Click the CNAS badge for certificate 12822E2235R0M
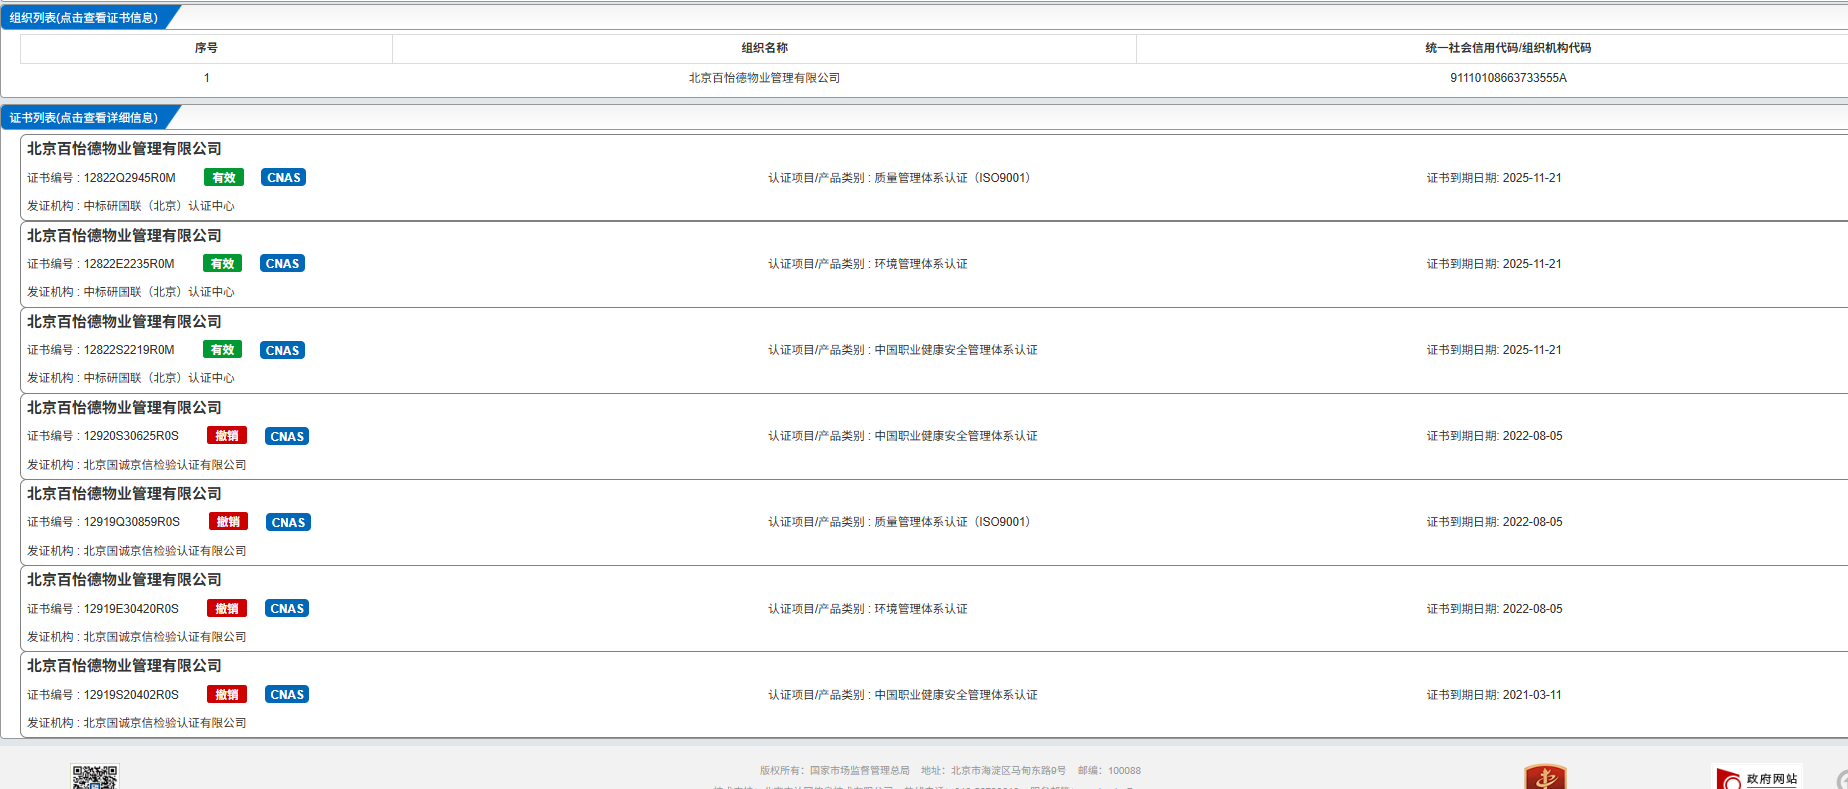 [x=283, y=264]
